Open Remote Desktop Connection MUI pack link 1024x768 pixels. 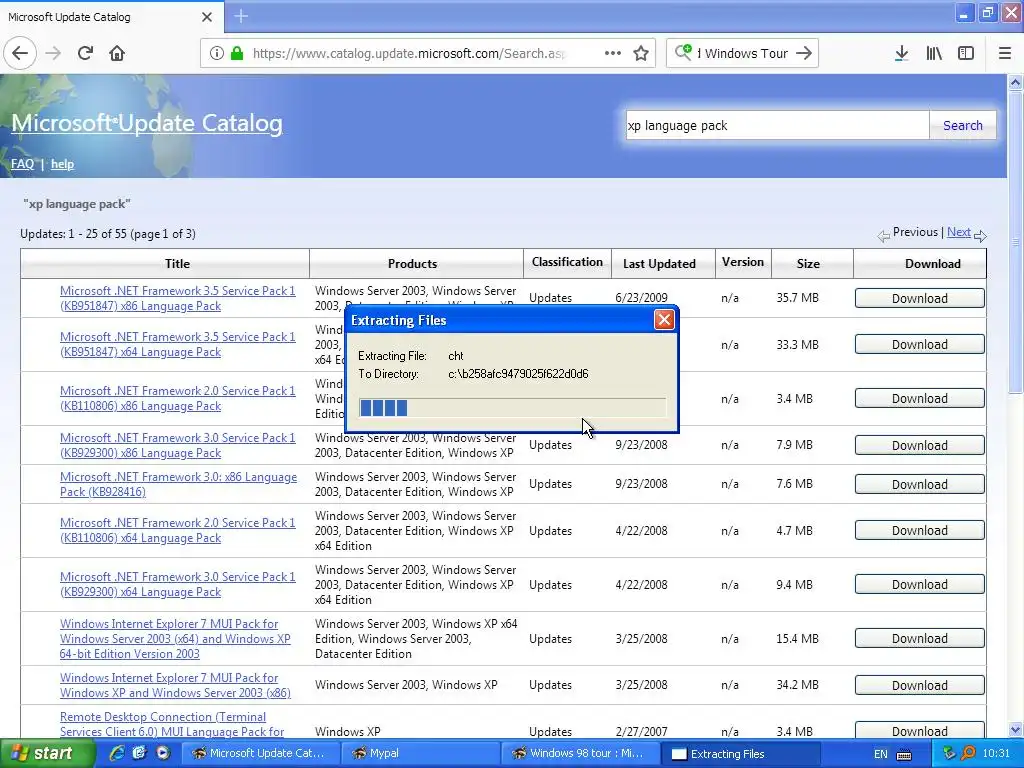point(172,724)
